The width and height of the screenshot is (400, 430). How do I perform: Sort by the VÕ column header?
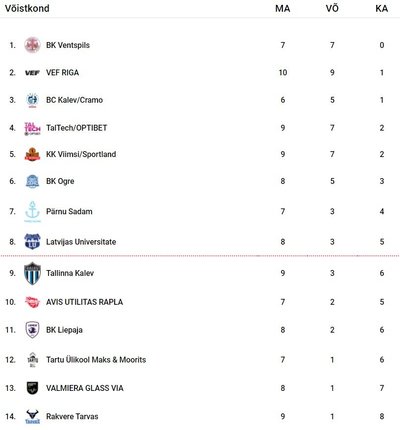point(332,8)
